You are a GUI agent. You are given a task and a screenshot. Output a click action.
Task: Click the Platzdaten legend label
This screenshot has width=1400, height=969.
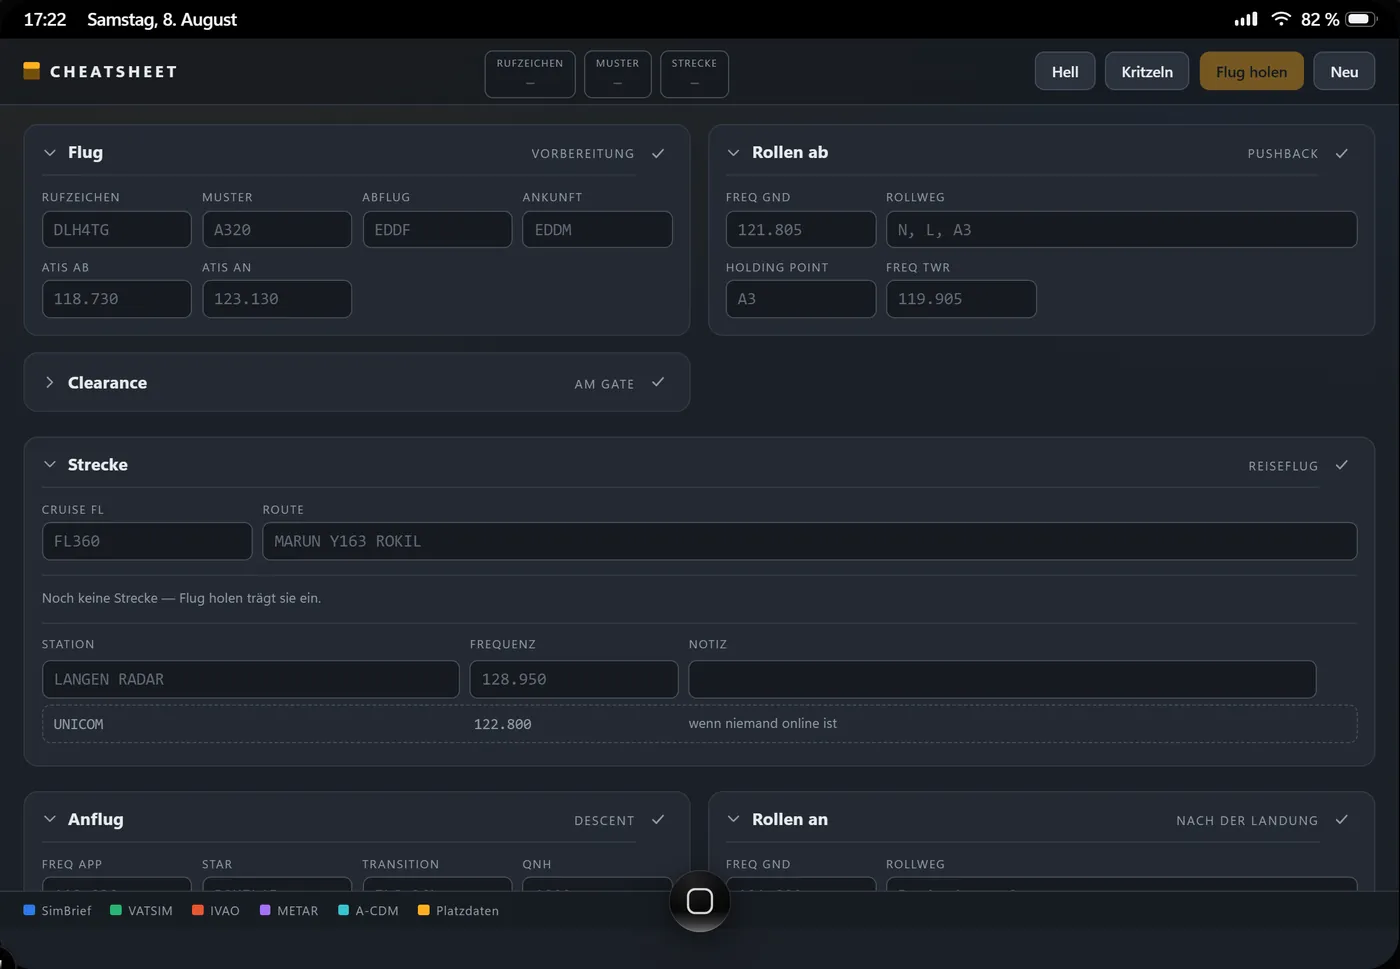tap(467, 911)
